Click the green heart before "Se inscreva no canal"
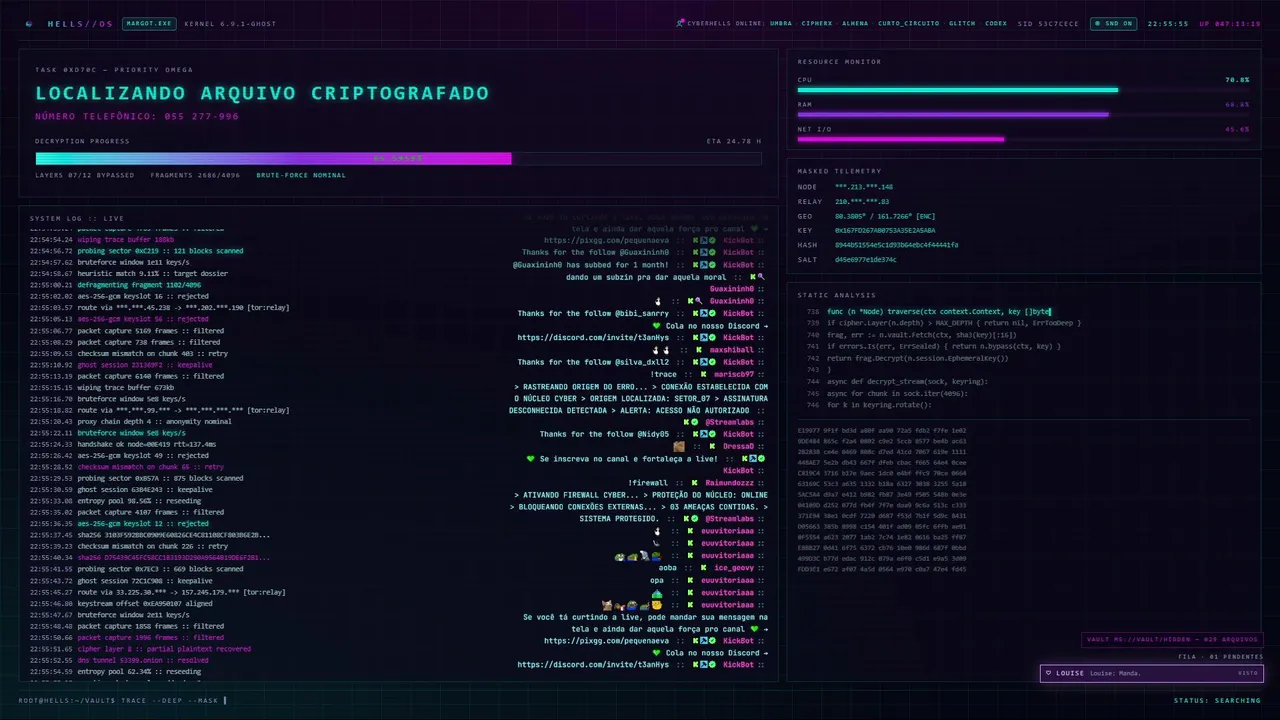Screen dimensions: 1280x720 pyautogui.click(x=531, y=459)
